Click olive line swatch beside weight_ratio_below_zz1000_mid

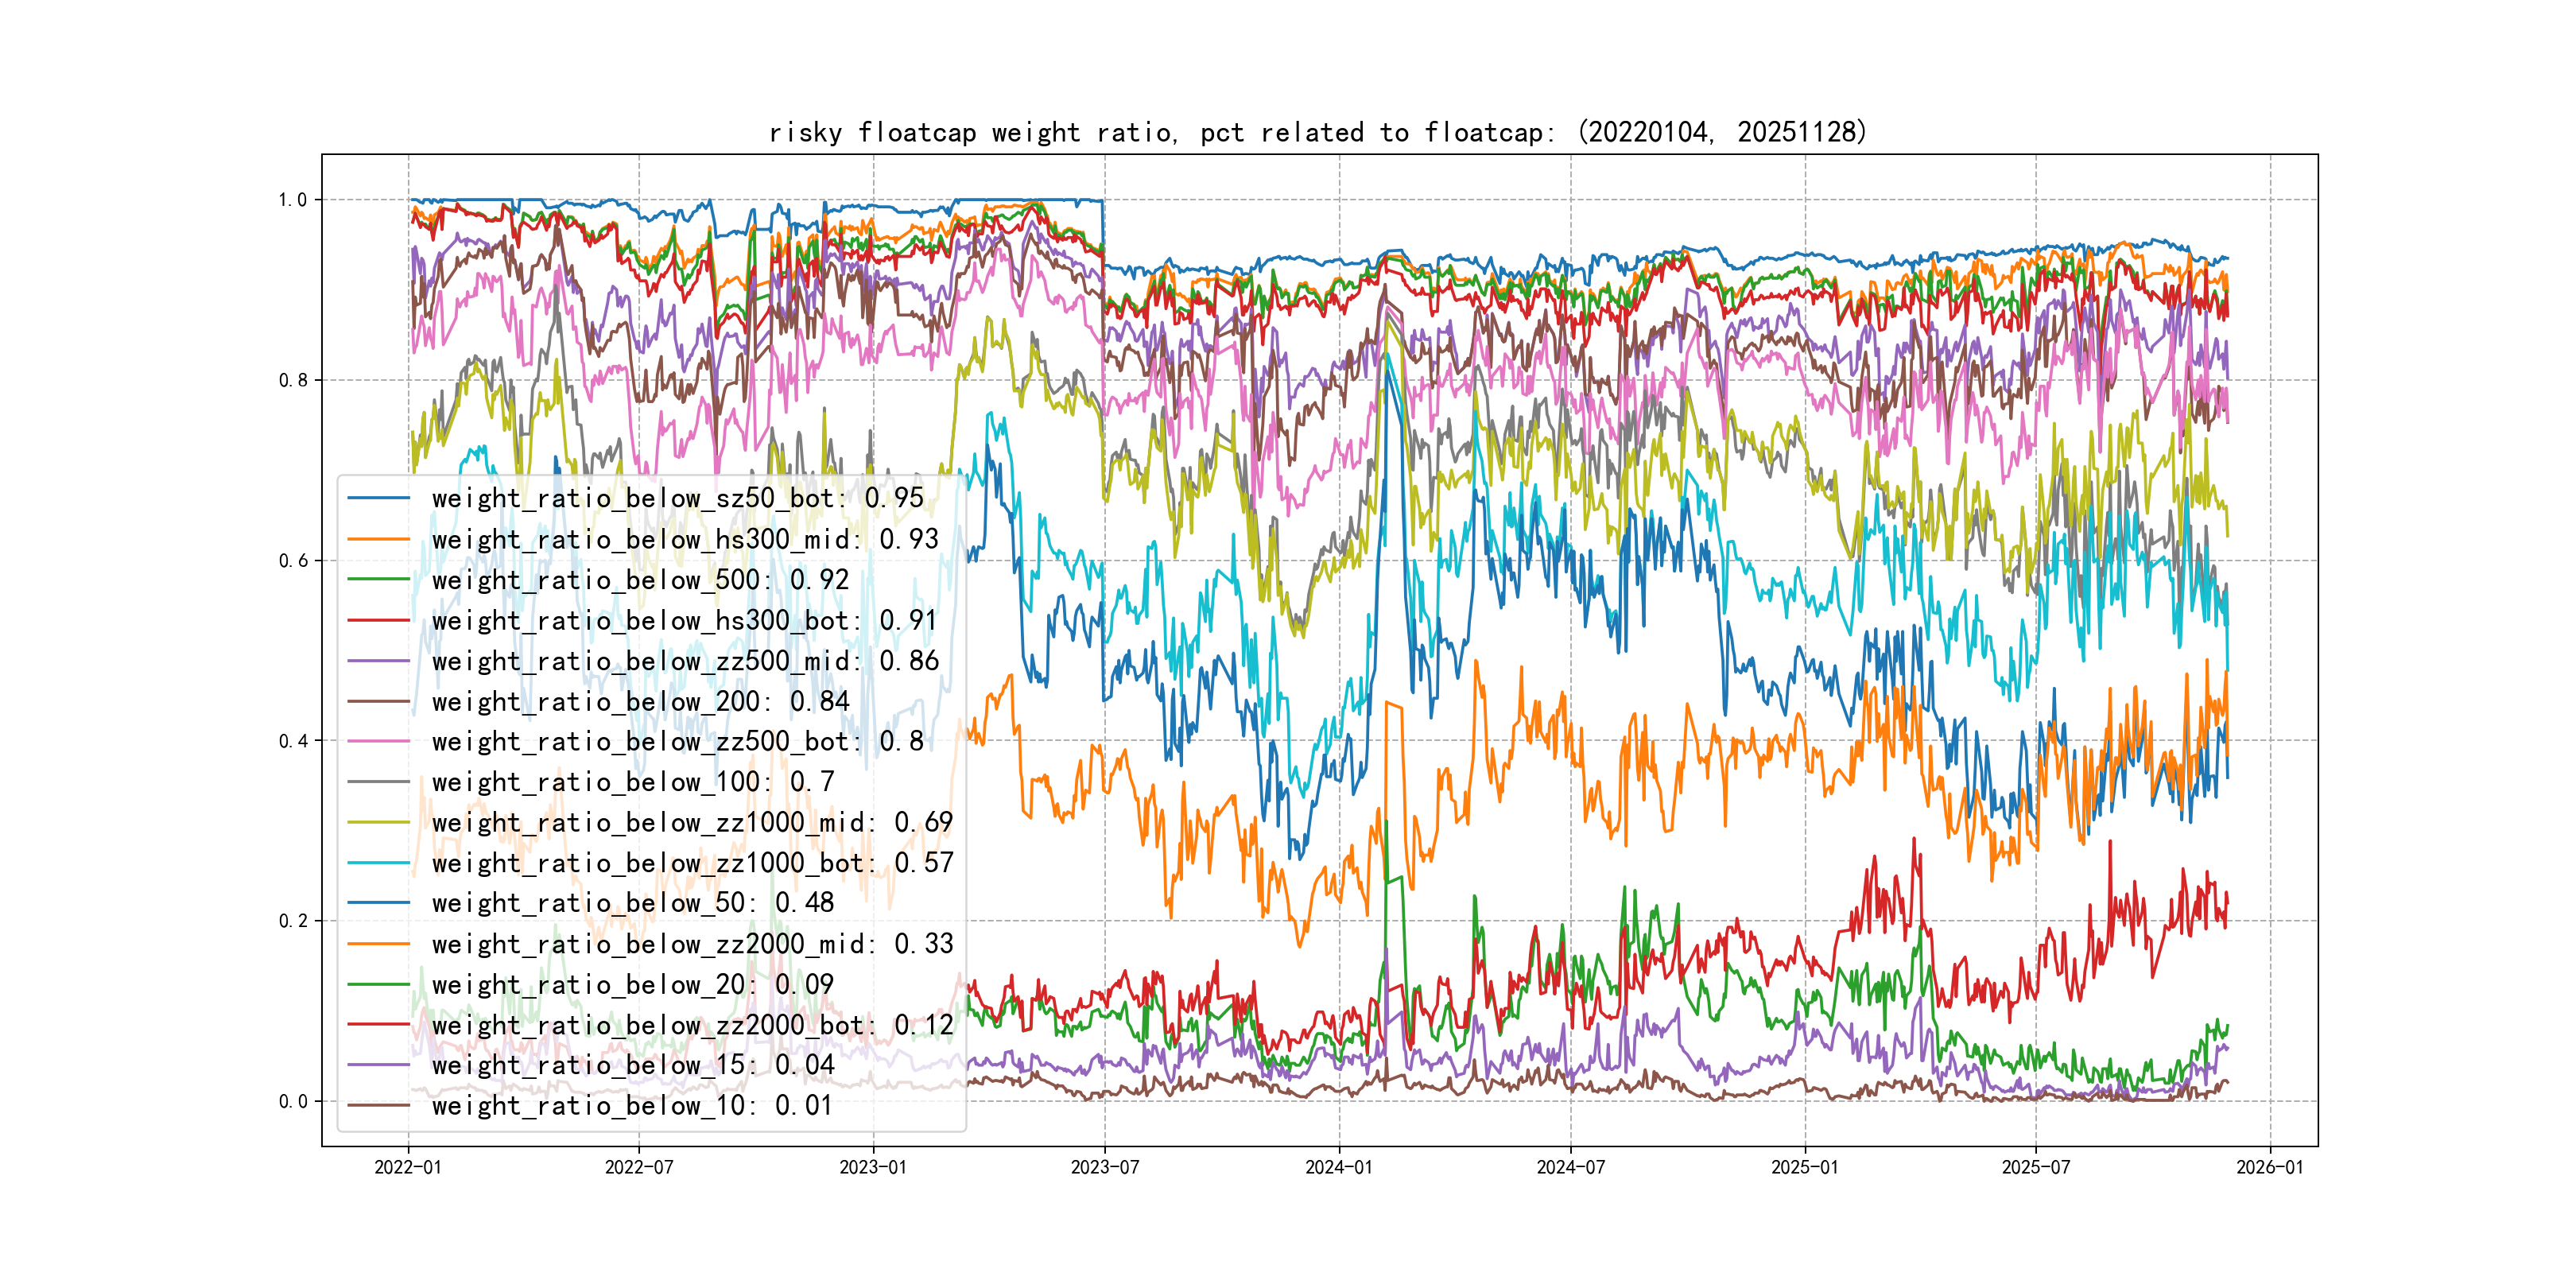[x=379, y=823]
